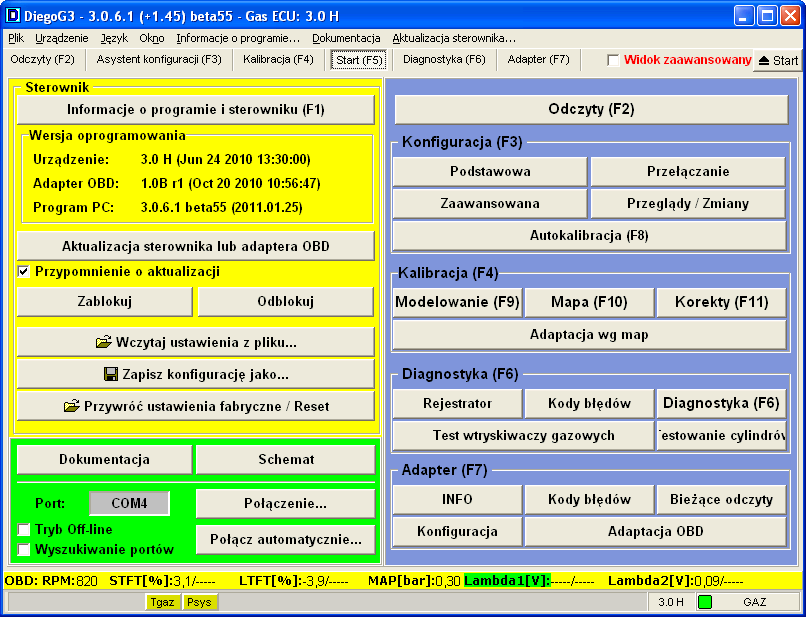This screenshot has width=806, height=617.
Task: Click the Zablokuj button
Action: 105,301
